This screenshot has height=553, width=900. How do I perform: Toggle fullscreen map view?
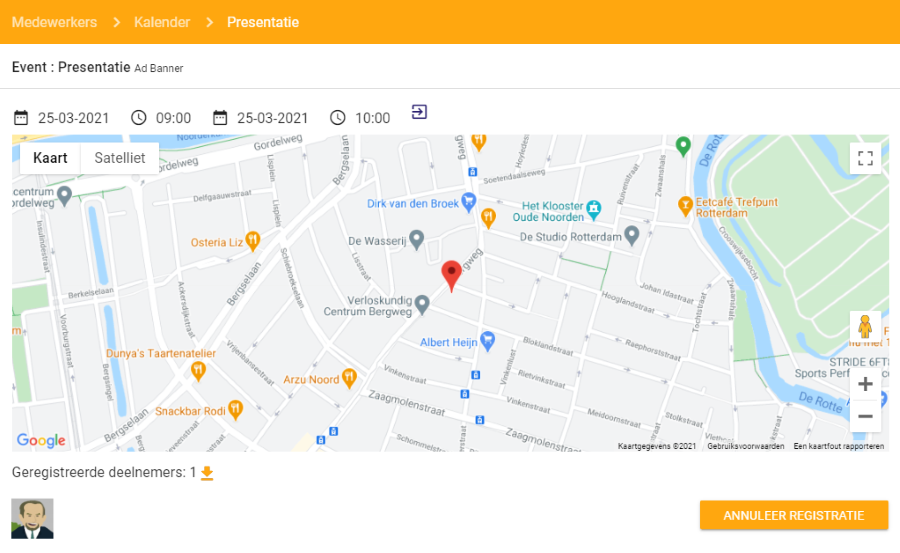click(865, 158)
